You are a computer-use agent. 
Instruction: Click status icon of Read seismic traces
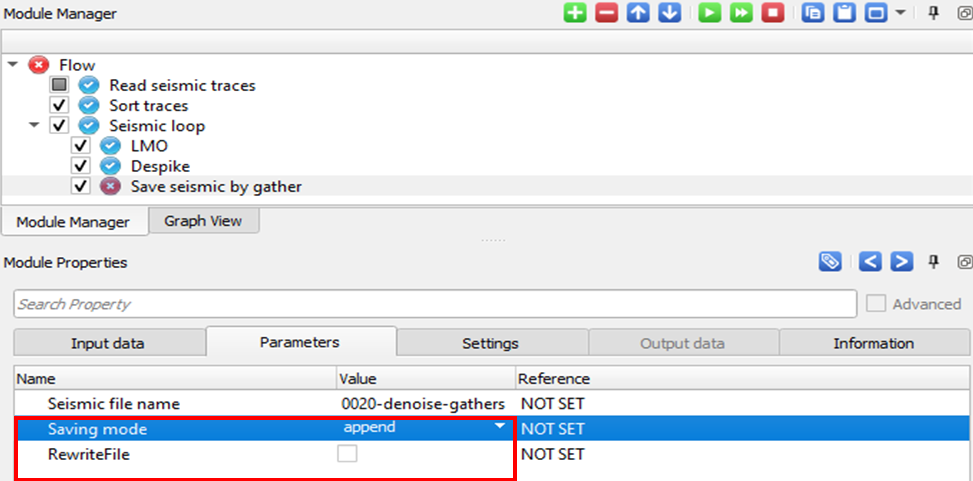(x=89, y=85)
